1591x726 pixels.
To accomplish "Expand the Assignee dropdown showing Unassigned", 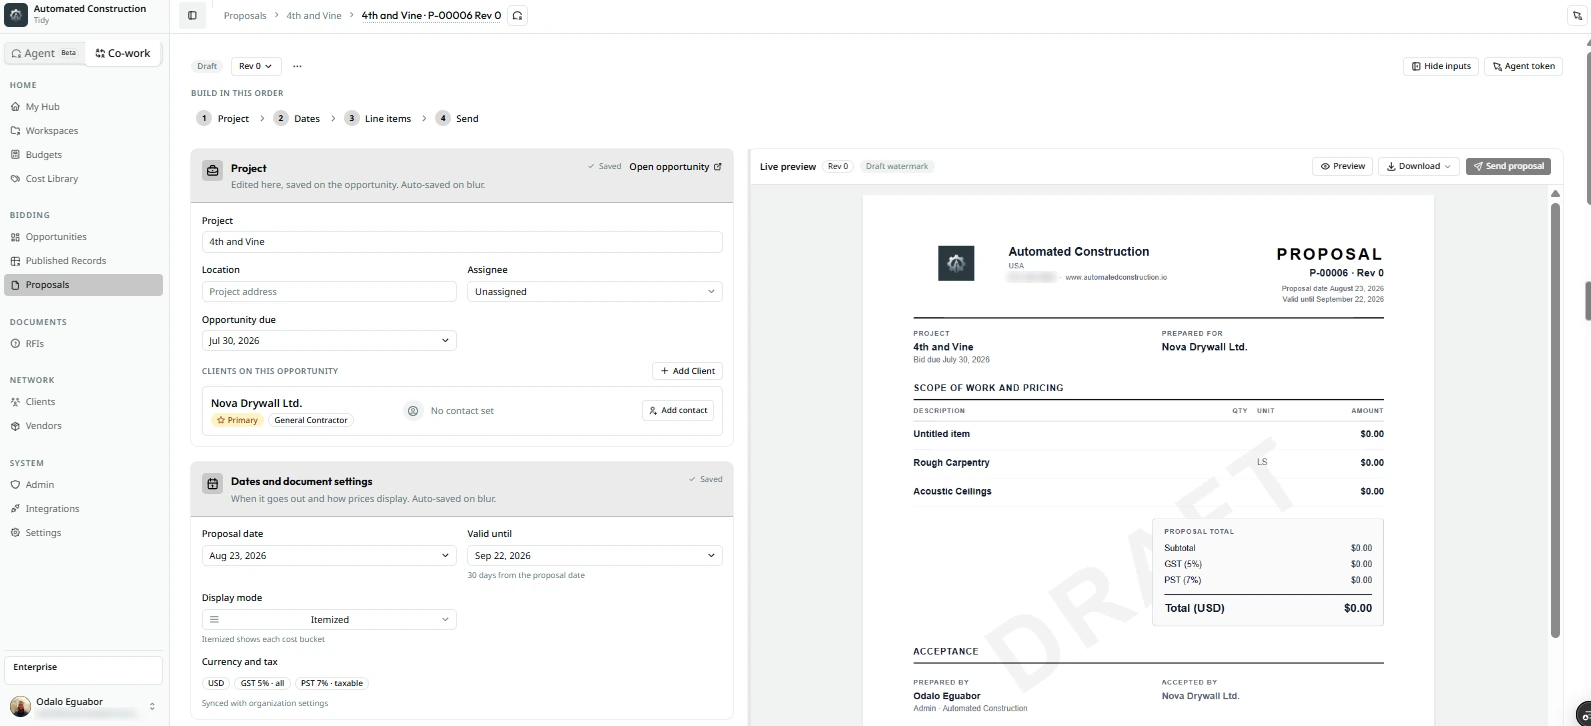I will click(595, 292).
